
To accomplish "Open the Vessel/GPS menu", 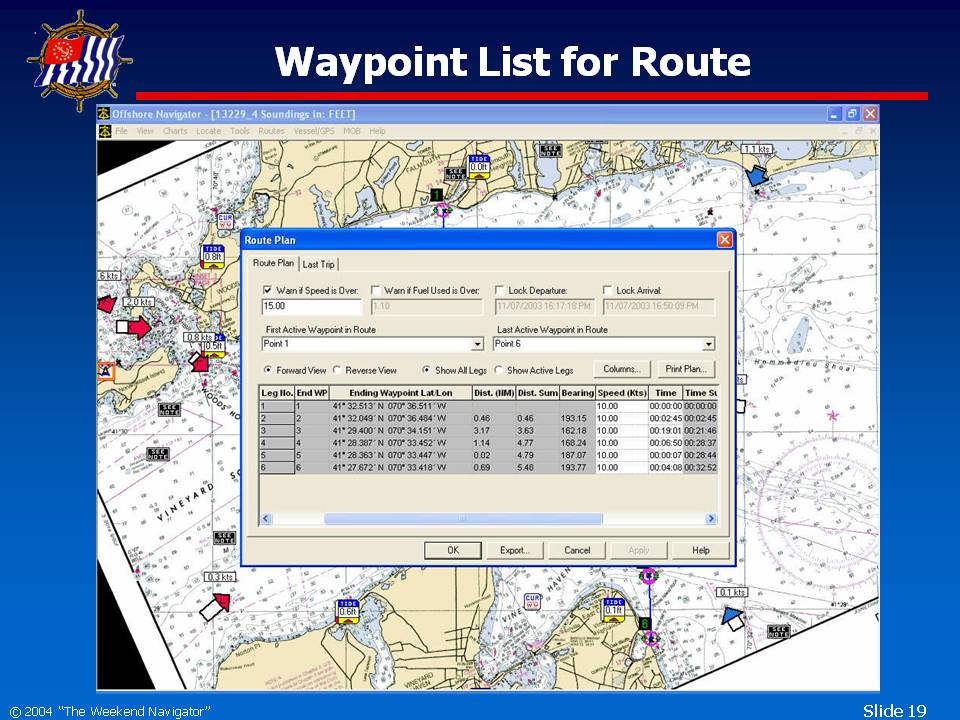I will coord(314,131).
